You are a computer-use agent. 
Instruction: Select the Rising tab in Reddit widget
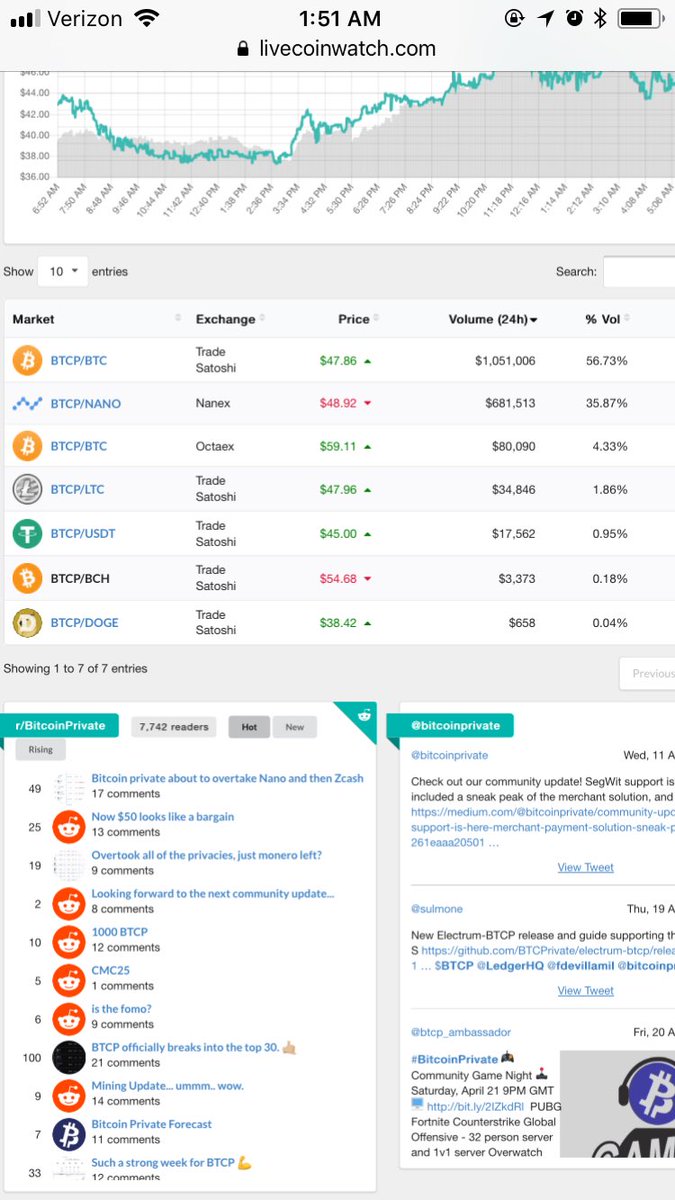(x=40, y=749)
